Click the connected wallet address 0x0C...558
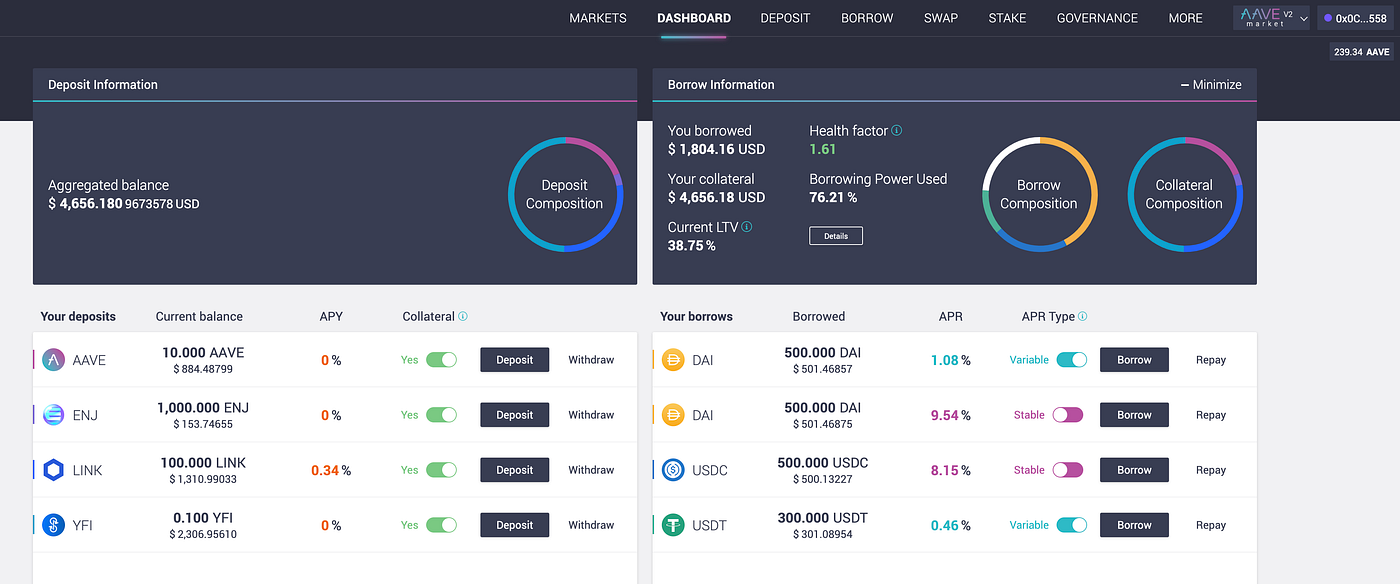This screenshot has height=584, width=1400. tap(1357, 17)
